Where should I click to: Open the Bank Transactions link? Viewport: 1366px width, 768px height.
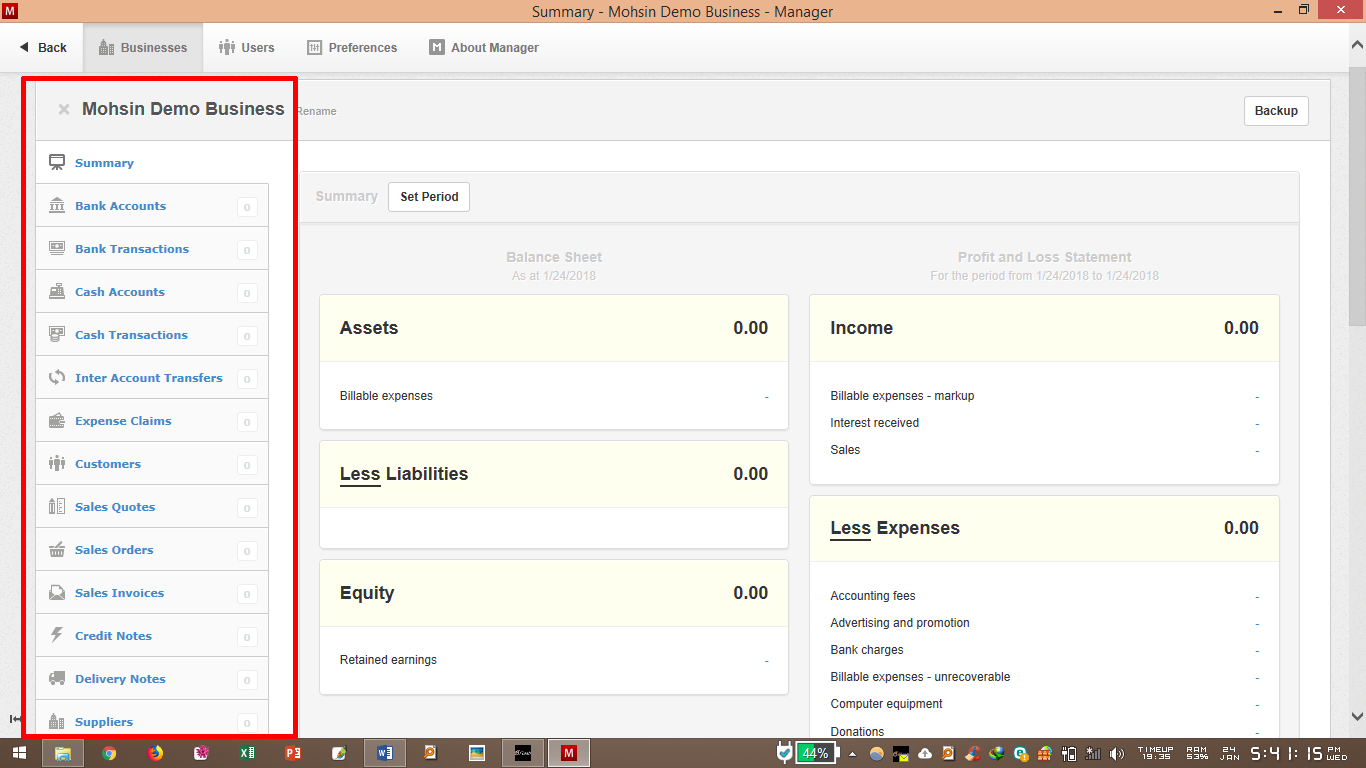coord(132,249)
